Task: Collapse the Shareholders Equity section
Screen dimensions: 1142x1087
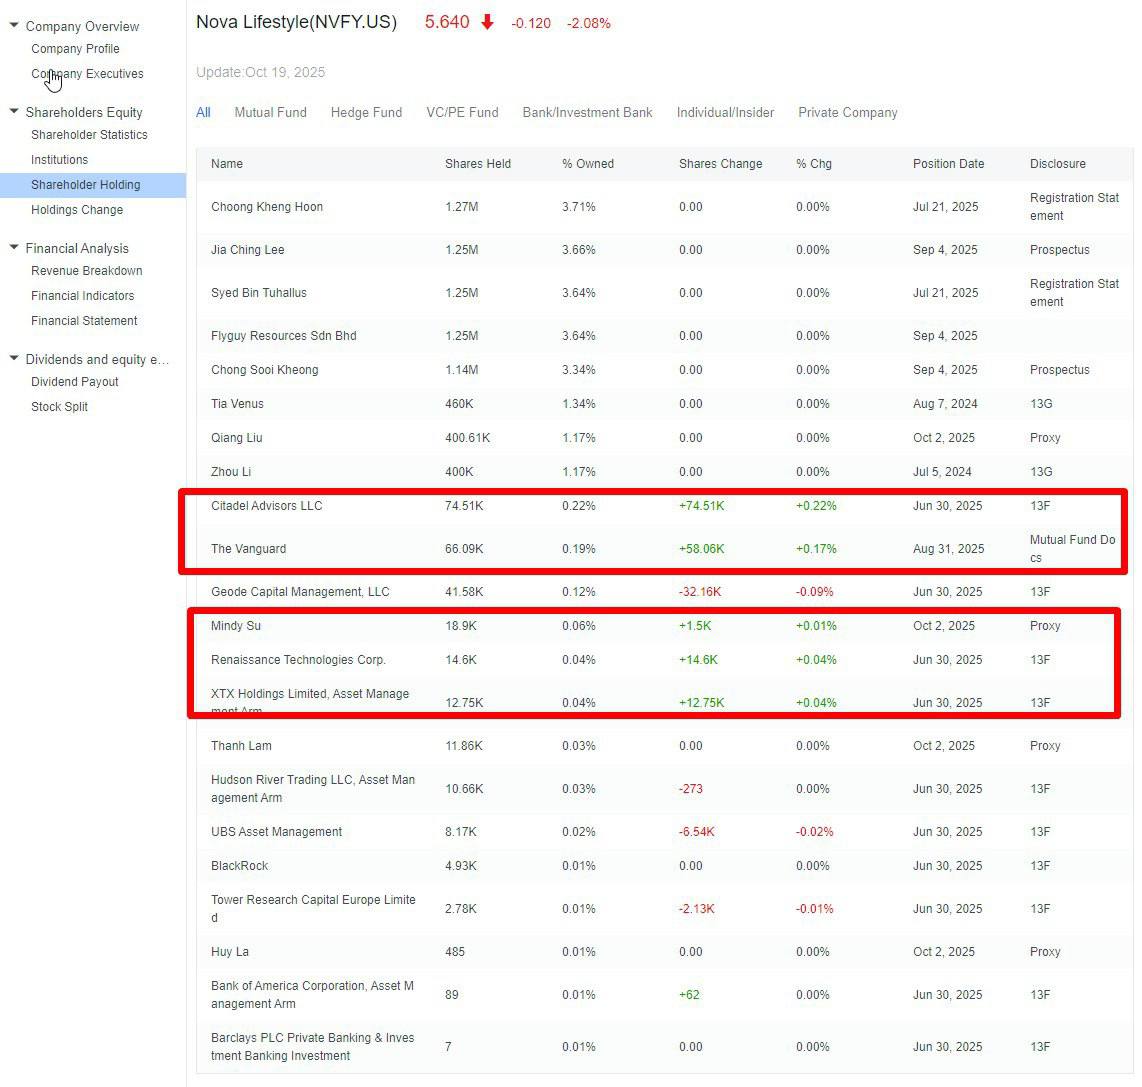Action: point(13,112)
